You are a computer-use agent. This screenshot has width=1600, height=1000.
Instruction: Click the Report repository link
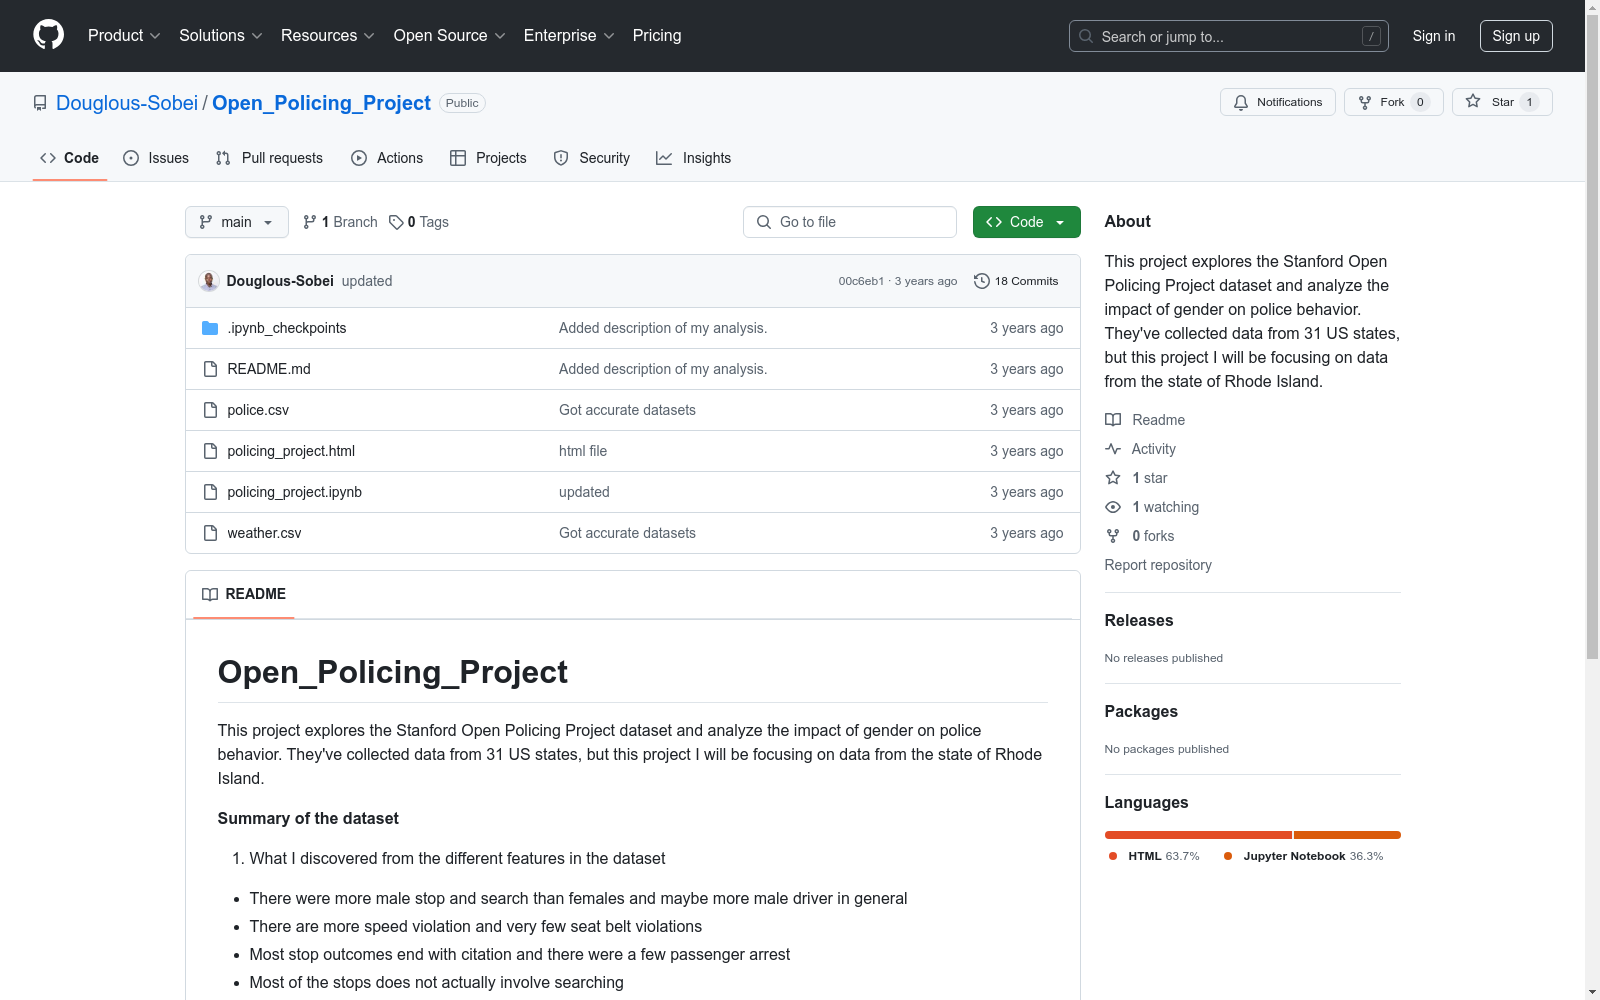click(x=1158, y=565)
